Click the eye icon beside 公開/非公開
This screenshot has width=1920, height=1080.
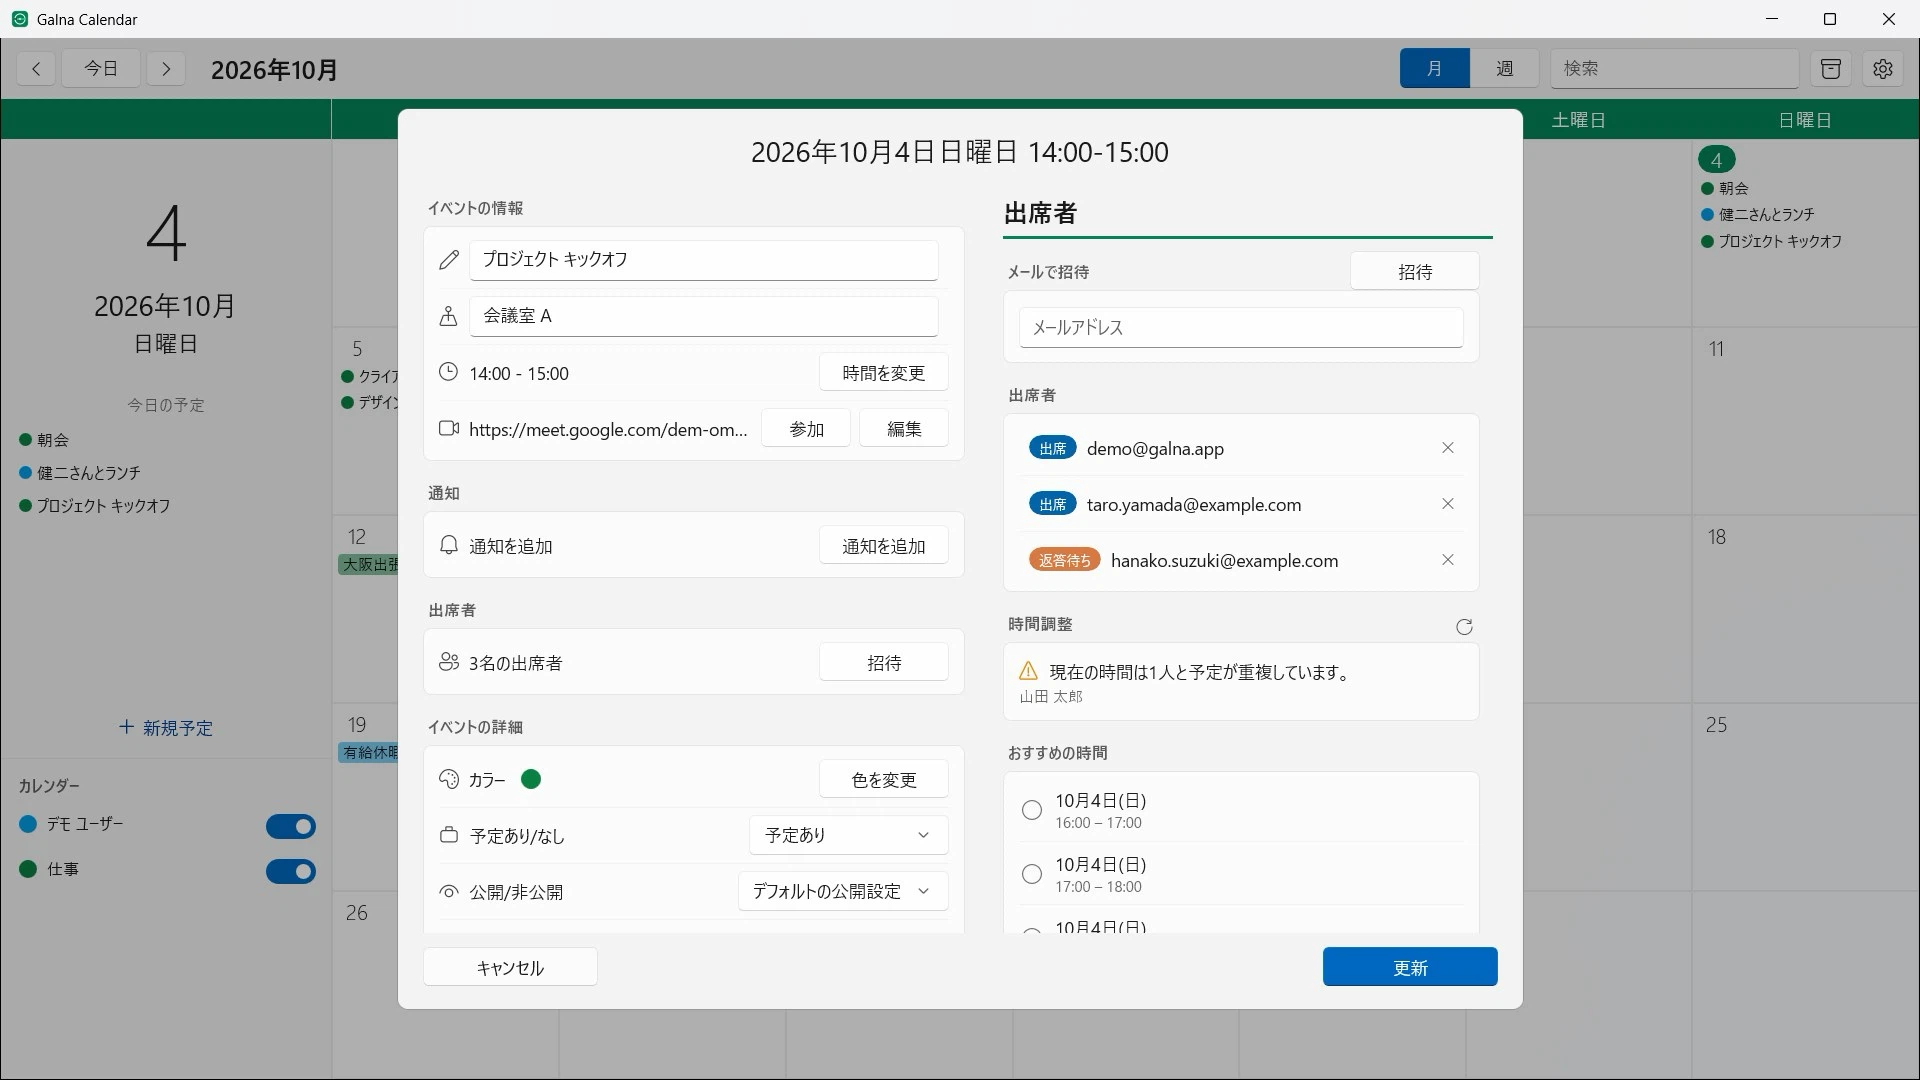(449, 892)
